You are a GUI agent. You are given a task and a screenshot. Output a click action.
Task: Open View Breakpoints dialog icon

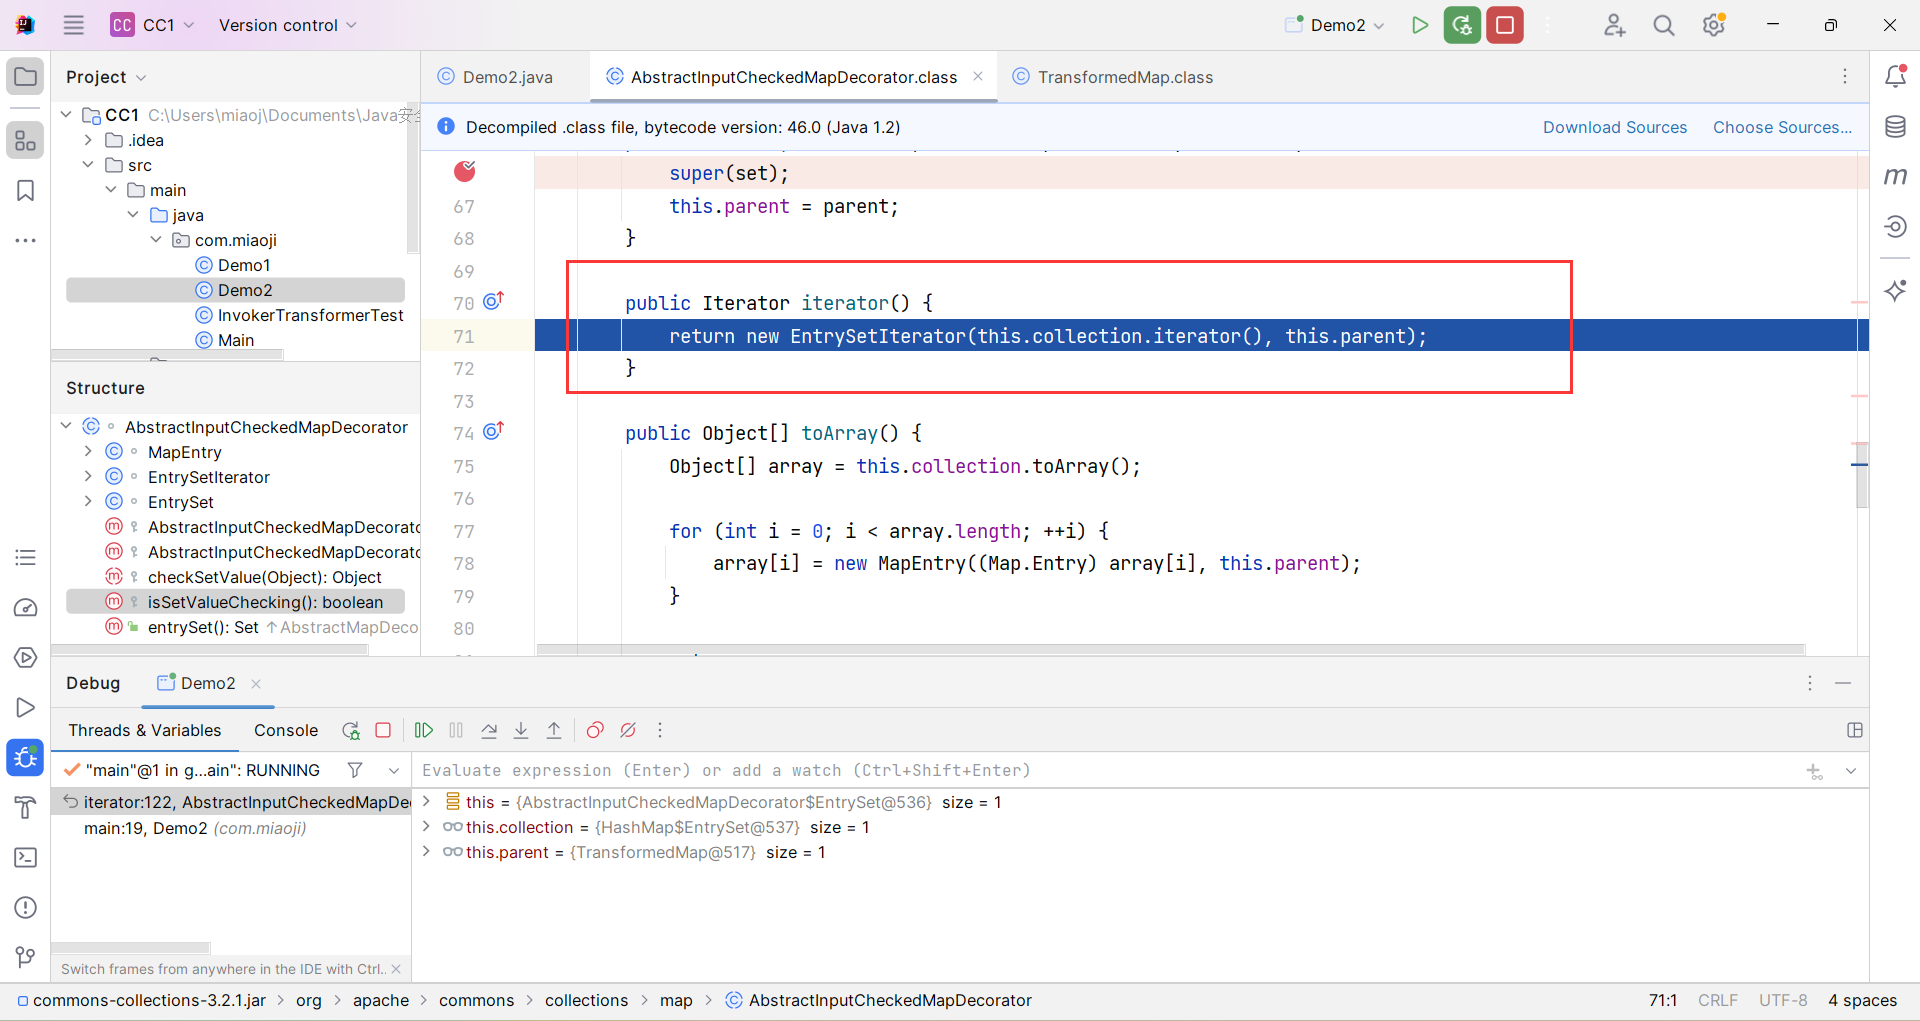[595, 730]
